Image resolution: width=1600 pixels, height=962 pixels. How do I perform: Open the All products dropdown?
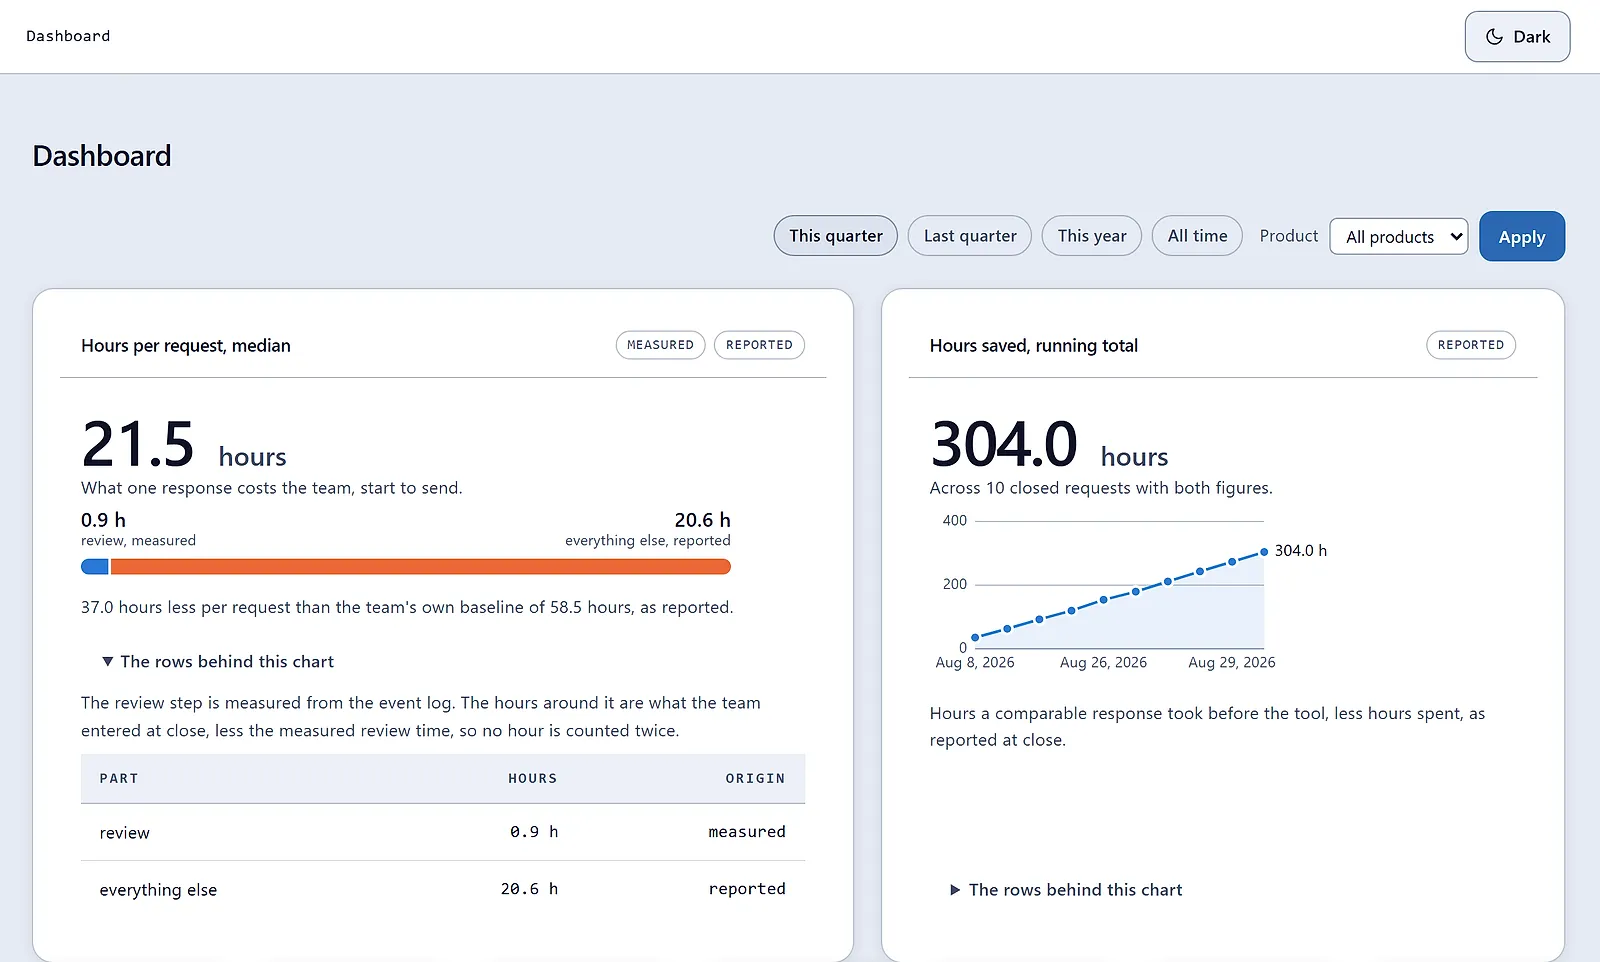pos(1399,237)
